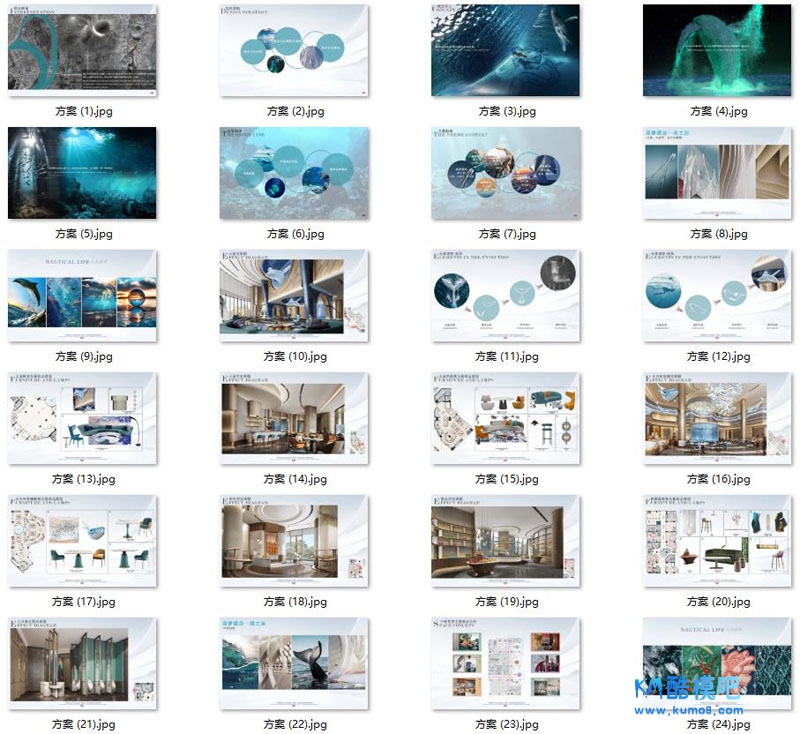Select the 方案 (16).jpg chandelier hall thumbnail

[x=717, y=418]
